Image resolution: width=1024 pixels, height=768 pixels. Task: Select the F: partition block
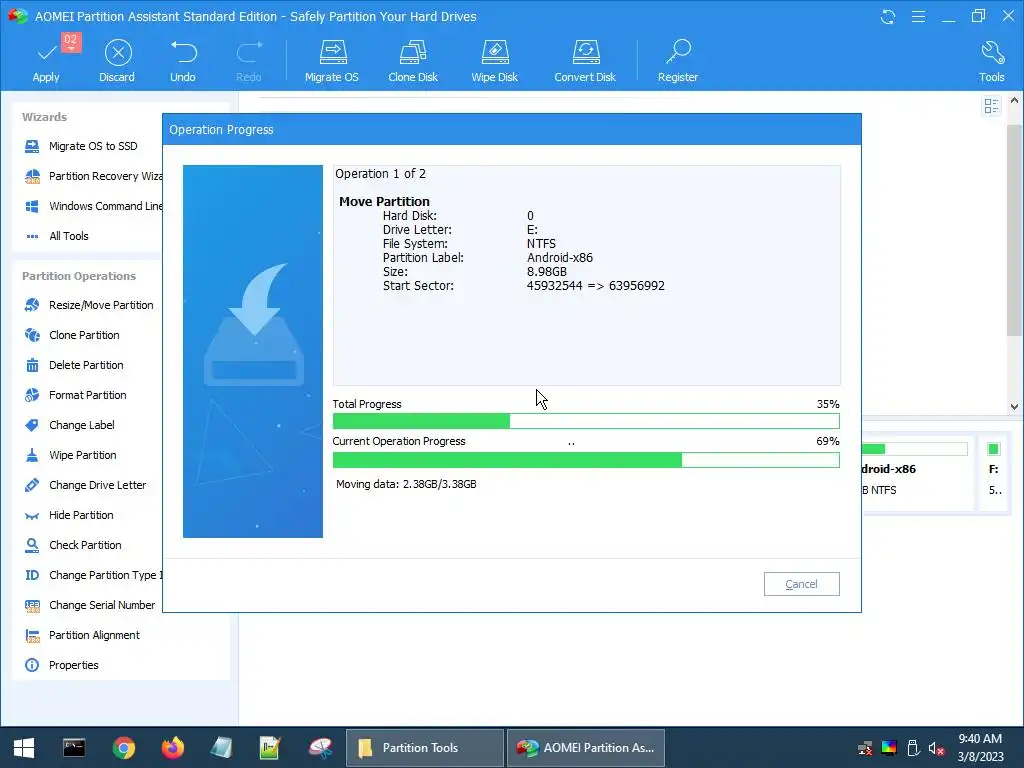click(x=994, y=474)
